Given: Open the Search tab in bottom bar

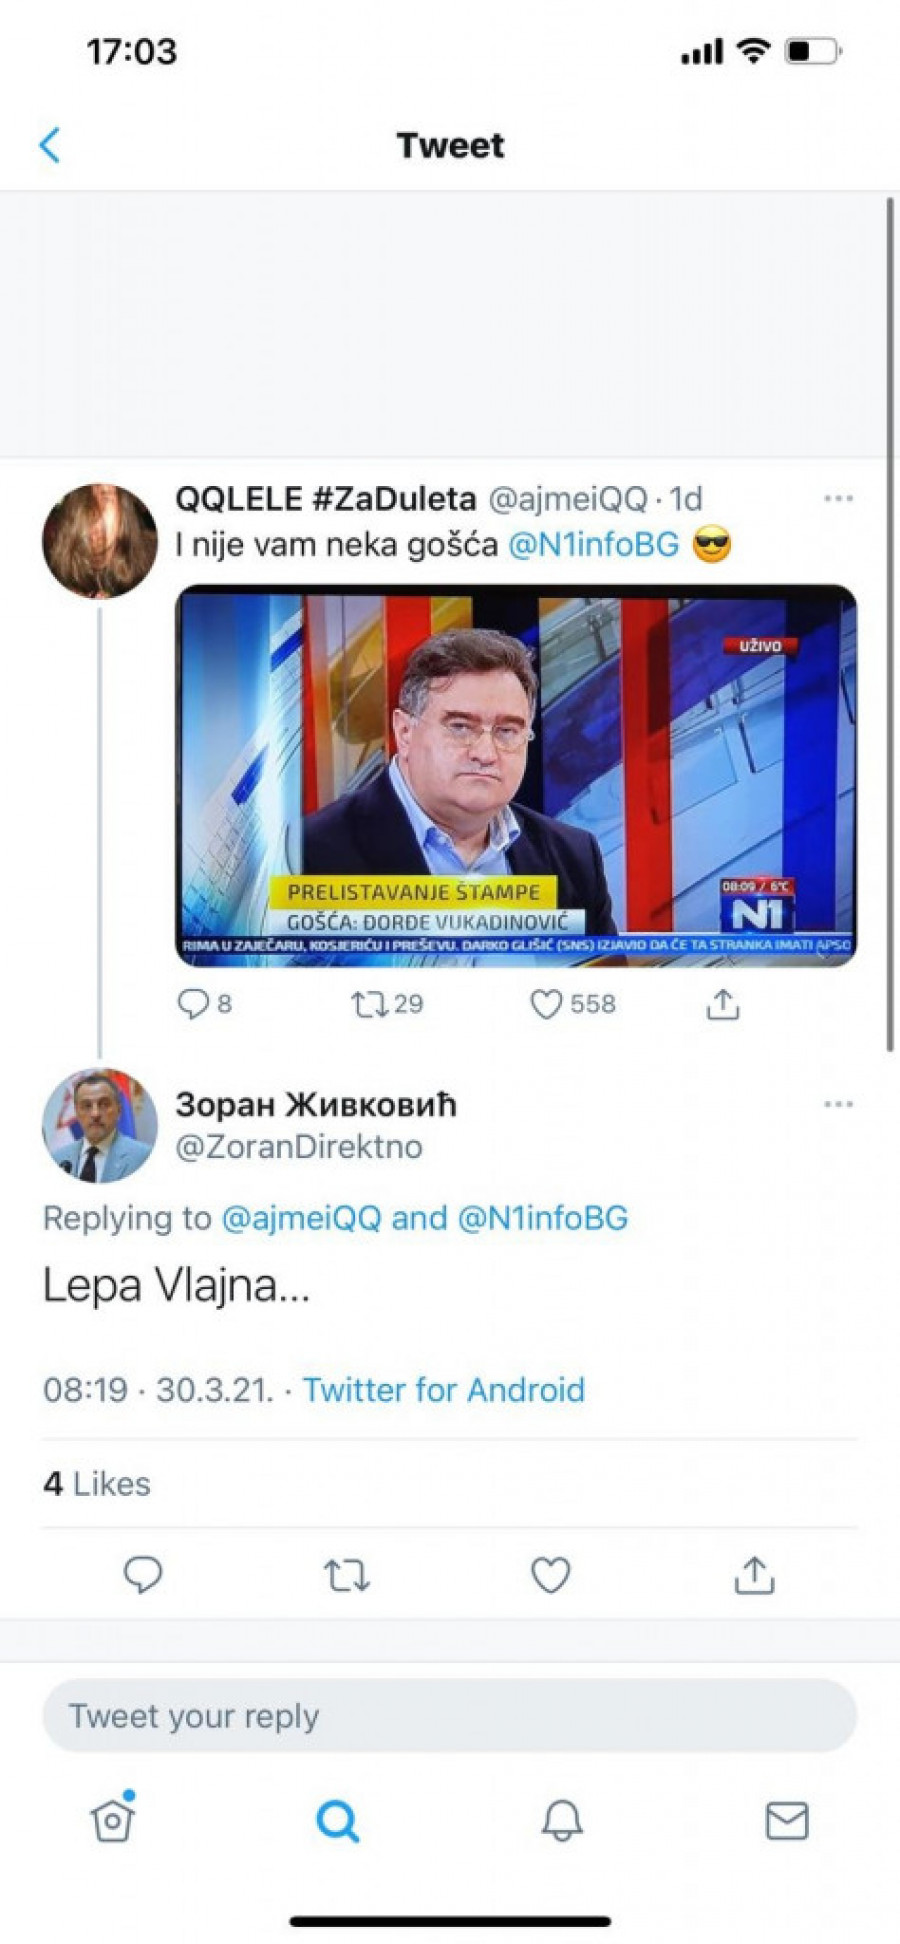Looking at the screenshot, I should 338,1820.
